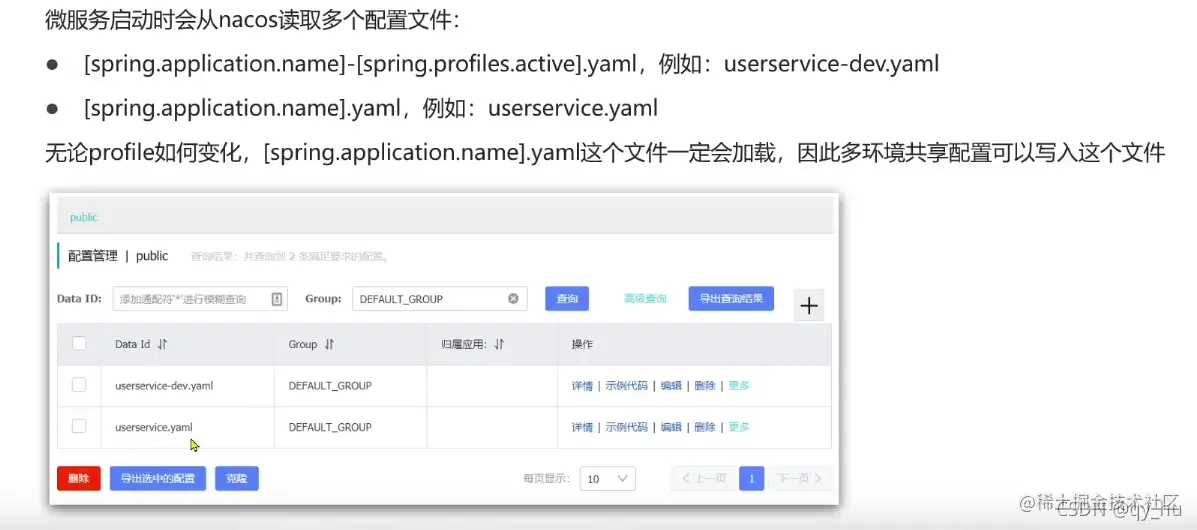1197x530 pixels.
Task: Clear the Group field with the x icon
Action: pos(513,299)
